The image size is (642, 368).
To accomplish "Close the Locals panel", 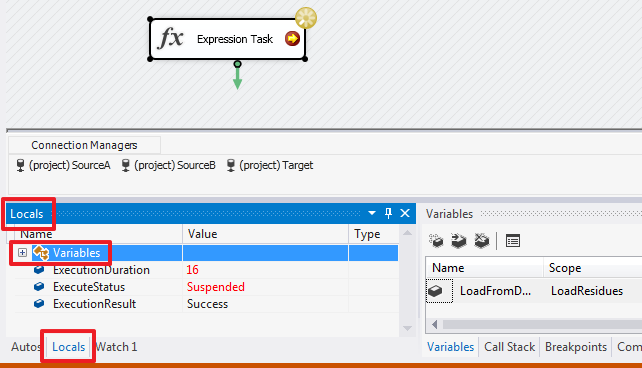I will click(405, 213).
